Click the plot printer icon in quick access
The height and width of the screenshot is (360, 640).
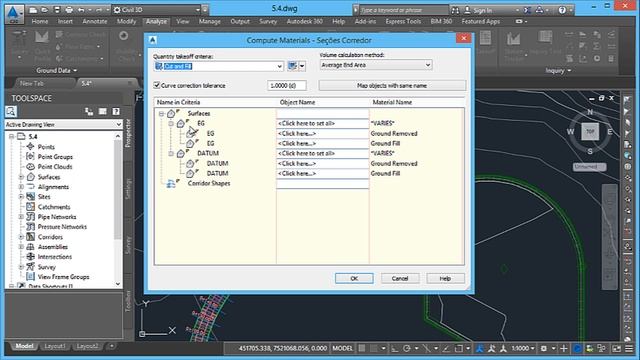pyautogui.click(x=69, y=10)
